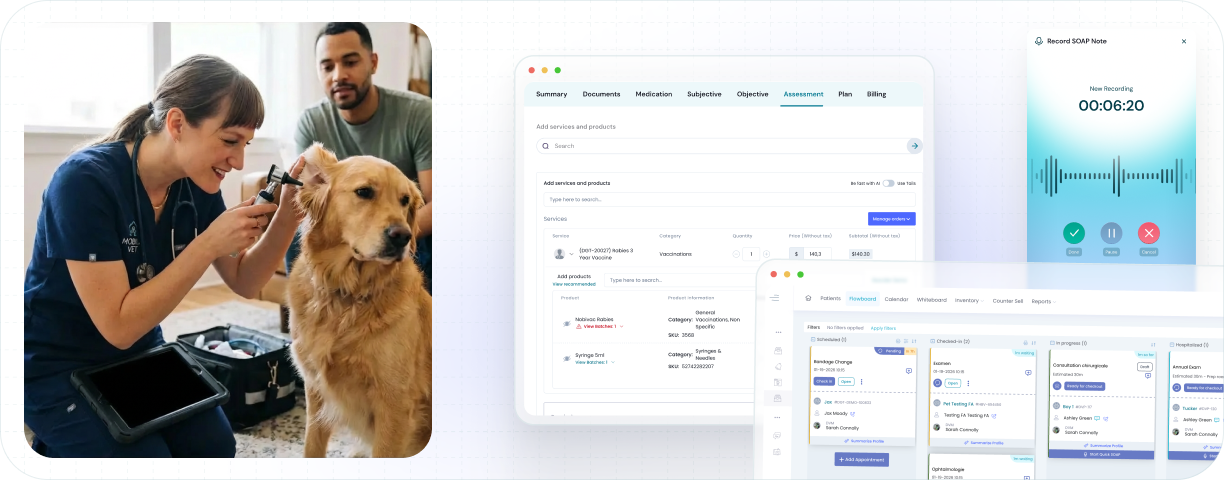Click the services 'Type here to search' field
This screenshot has width=1224, height=480.
tap(729, 199)
